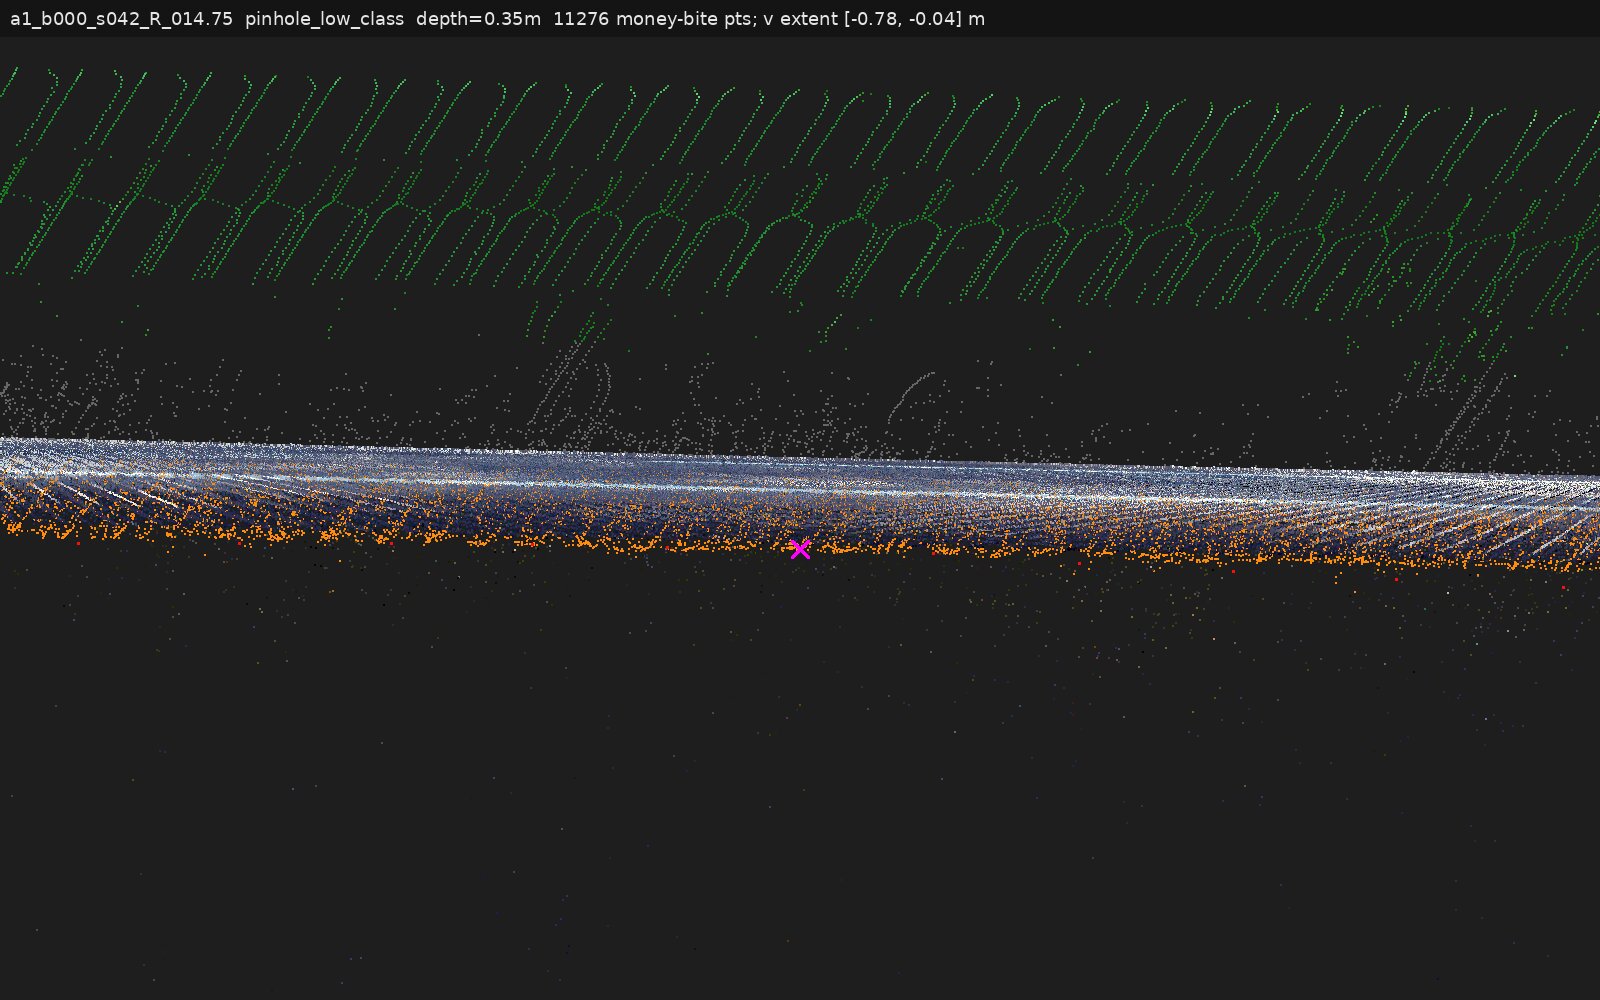Click the magenta X marker

pyautogui.click(x=800, y=549)
